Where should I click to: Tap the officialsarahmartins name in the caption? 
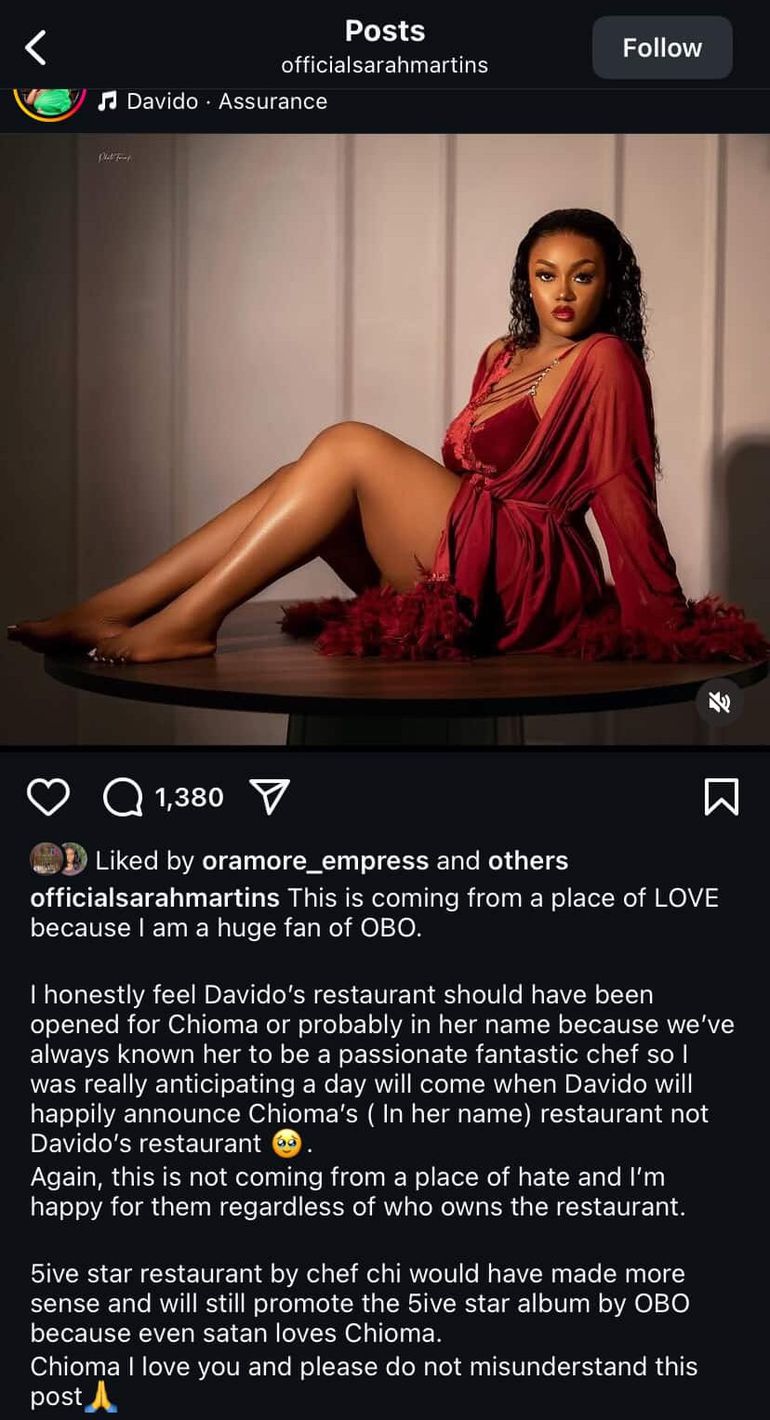point(156,897)
